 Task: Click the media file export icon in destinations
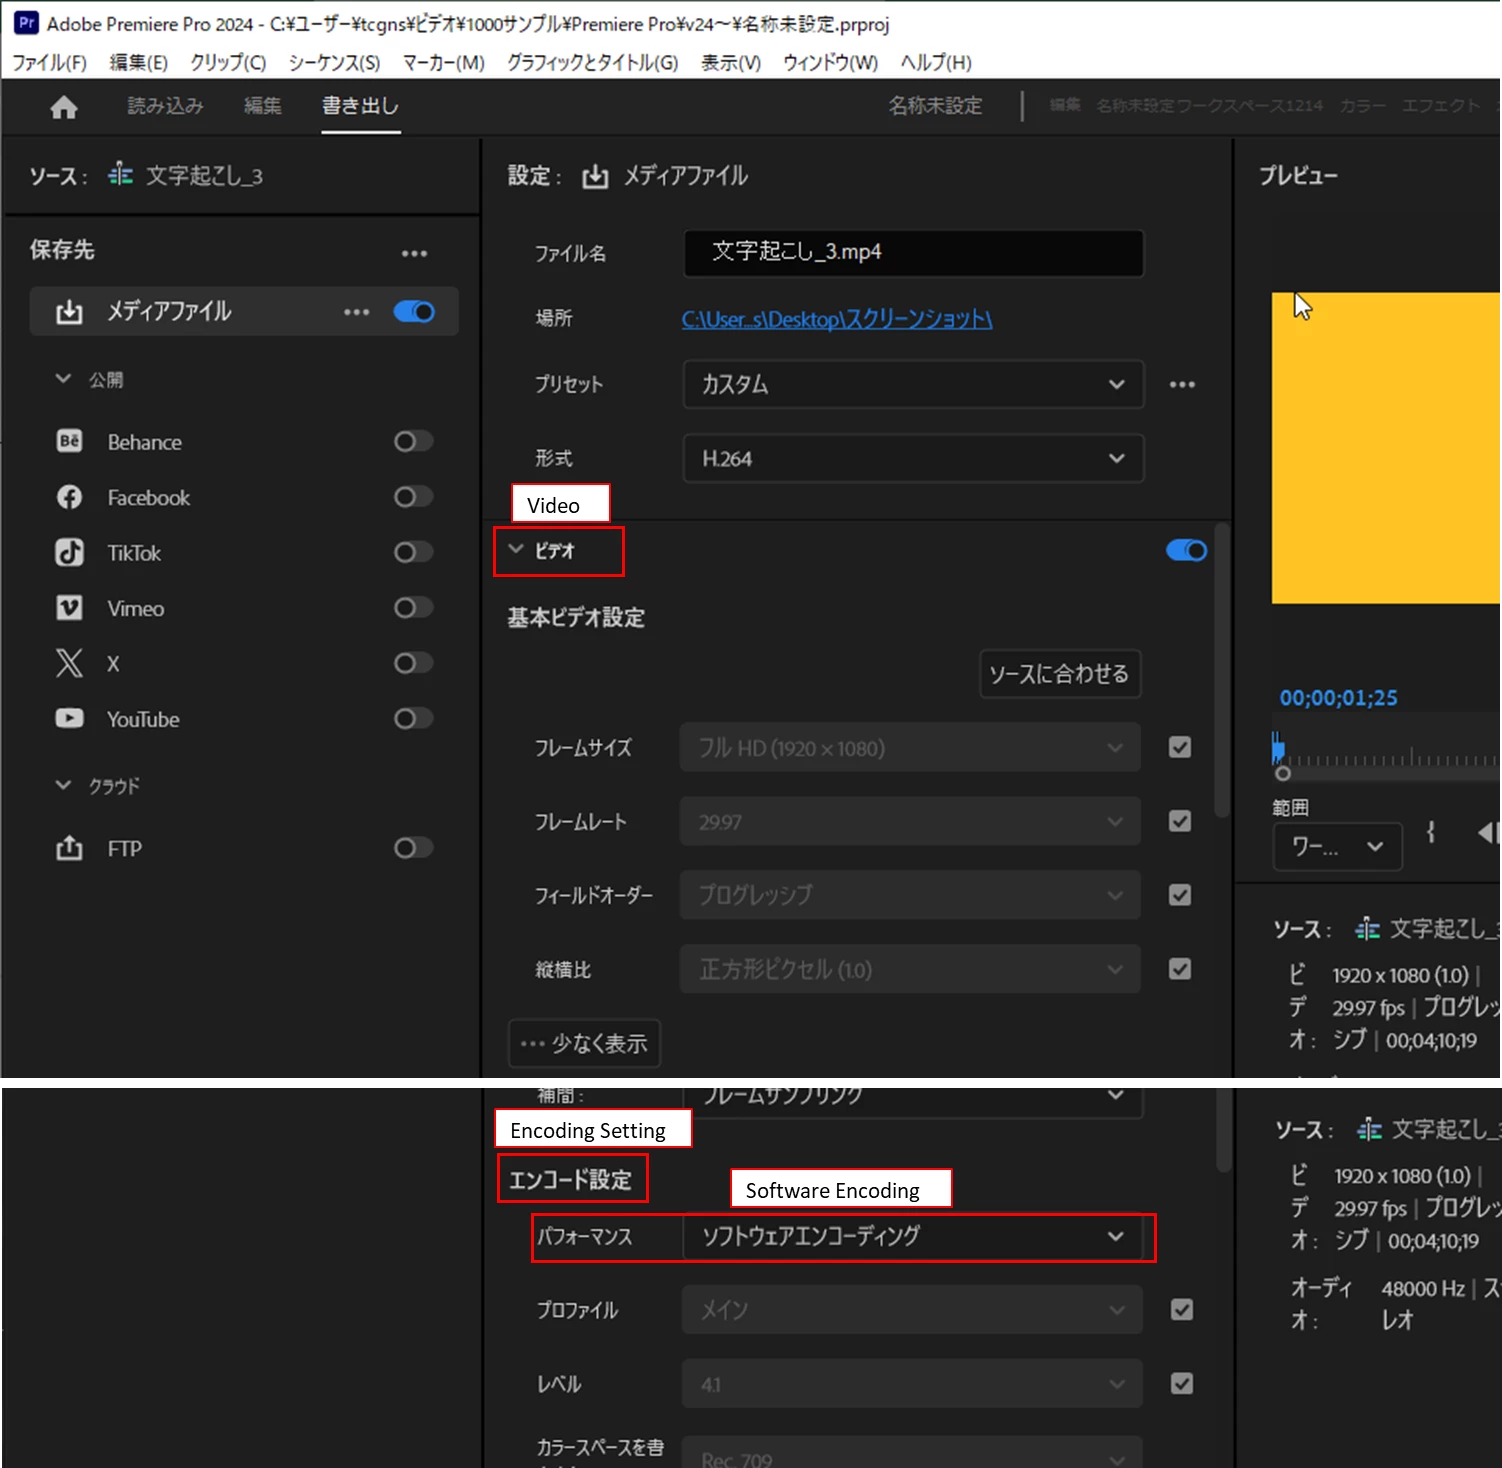[x=69, y=312]
